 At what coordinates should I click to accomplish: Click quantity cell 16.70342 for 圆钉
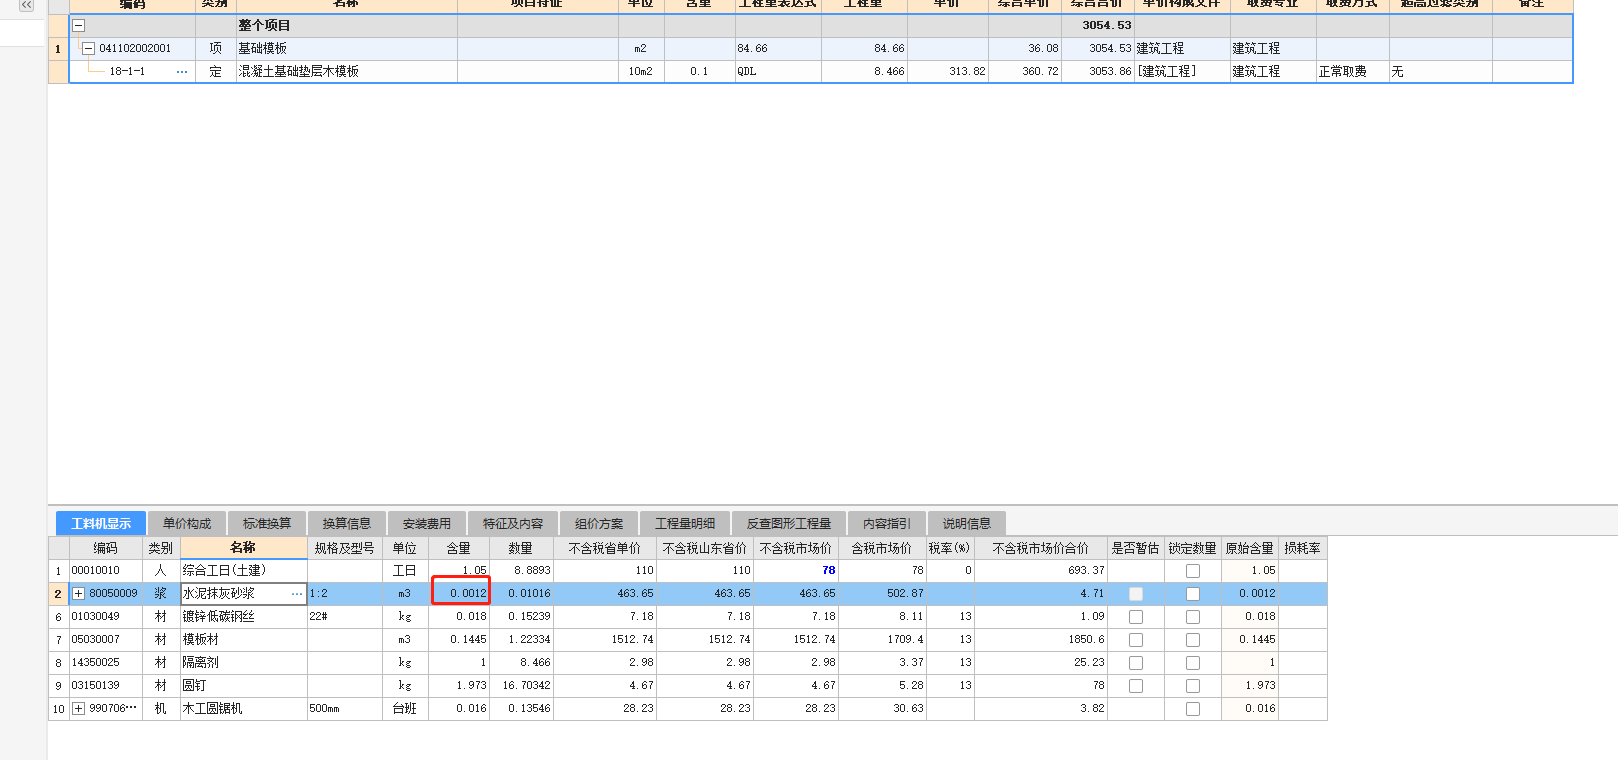coord(522,686)
